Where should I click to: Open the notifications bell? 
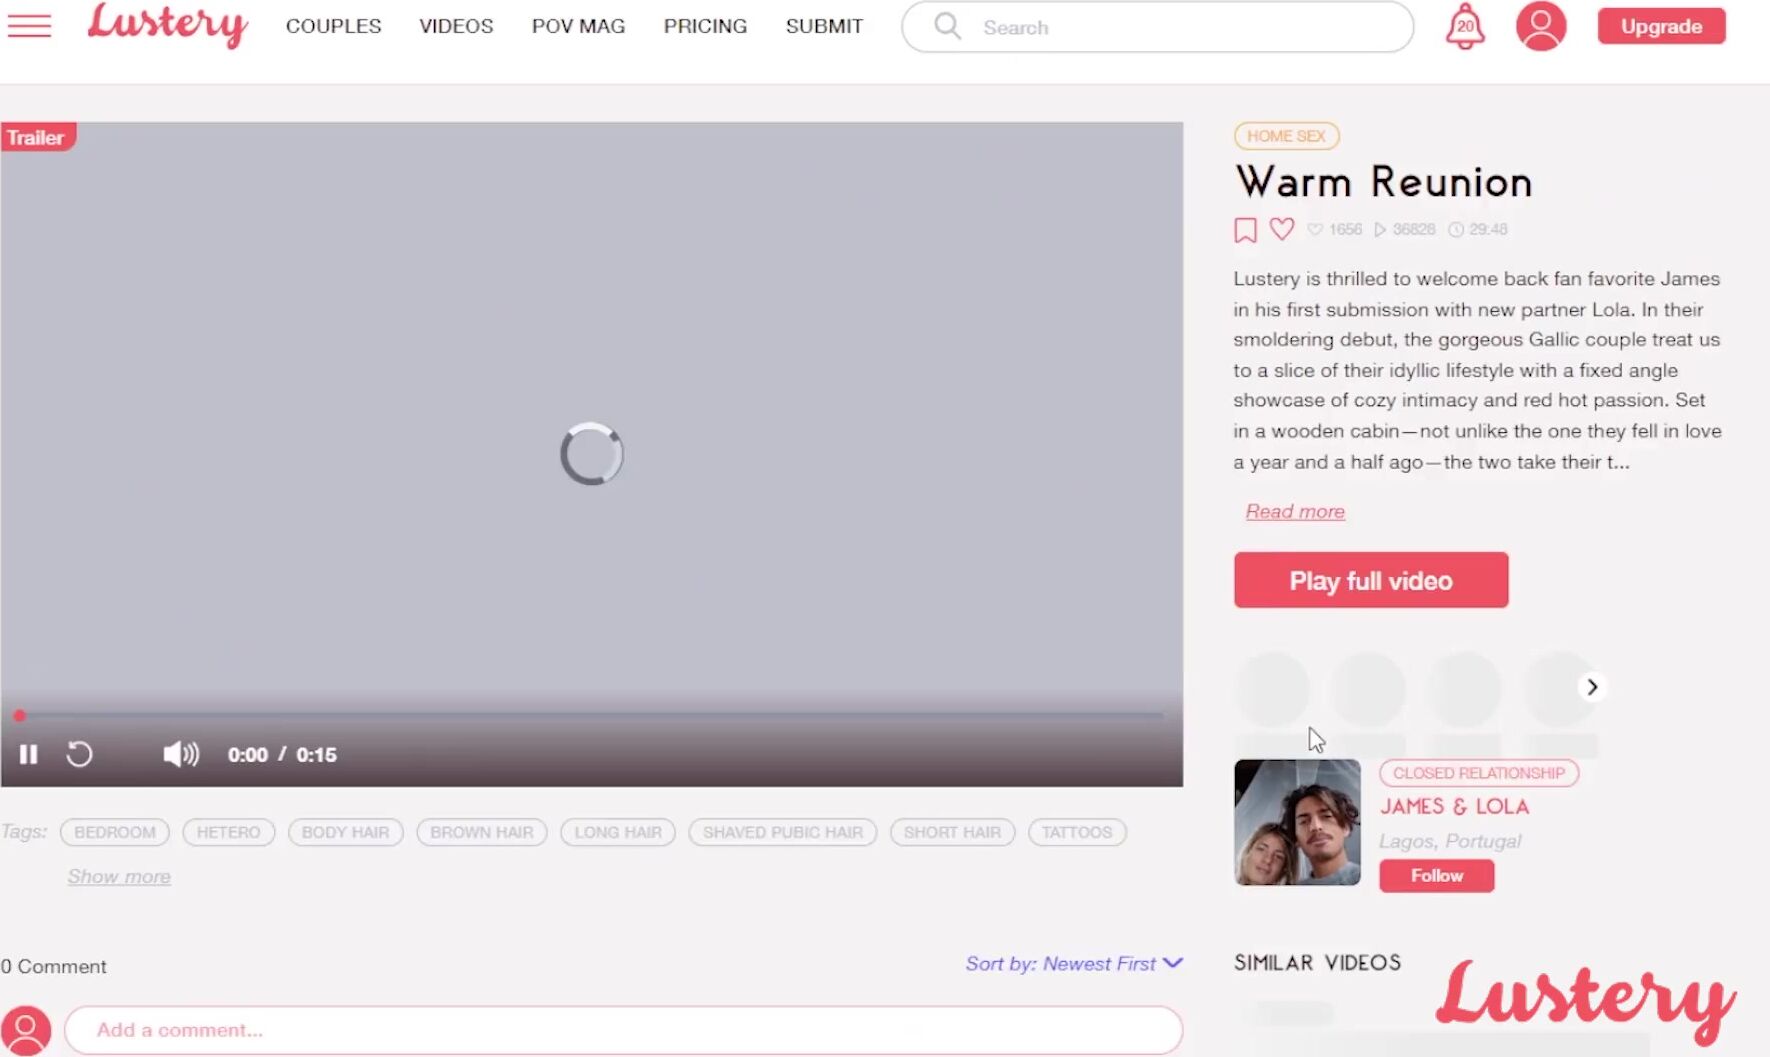click(1465, 26)
